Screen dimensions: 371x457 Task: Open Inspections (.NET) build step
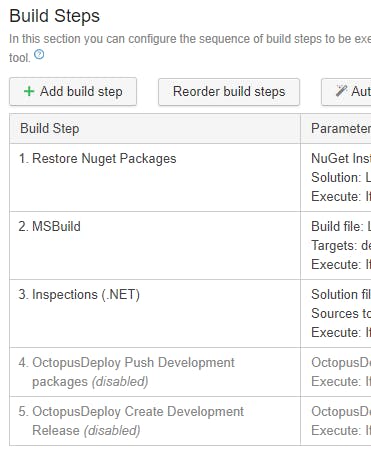click(x=79, y=295)
